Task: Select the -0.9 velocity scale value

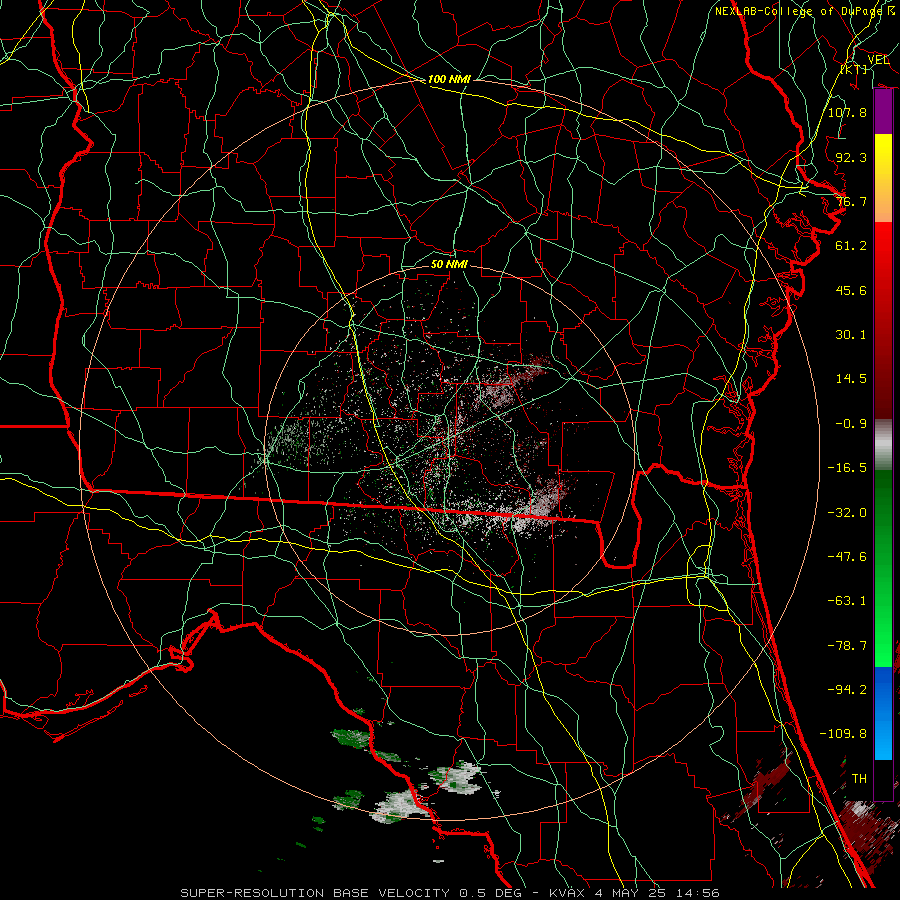Action: click(x=851, y=424)
